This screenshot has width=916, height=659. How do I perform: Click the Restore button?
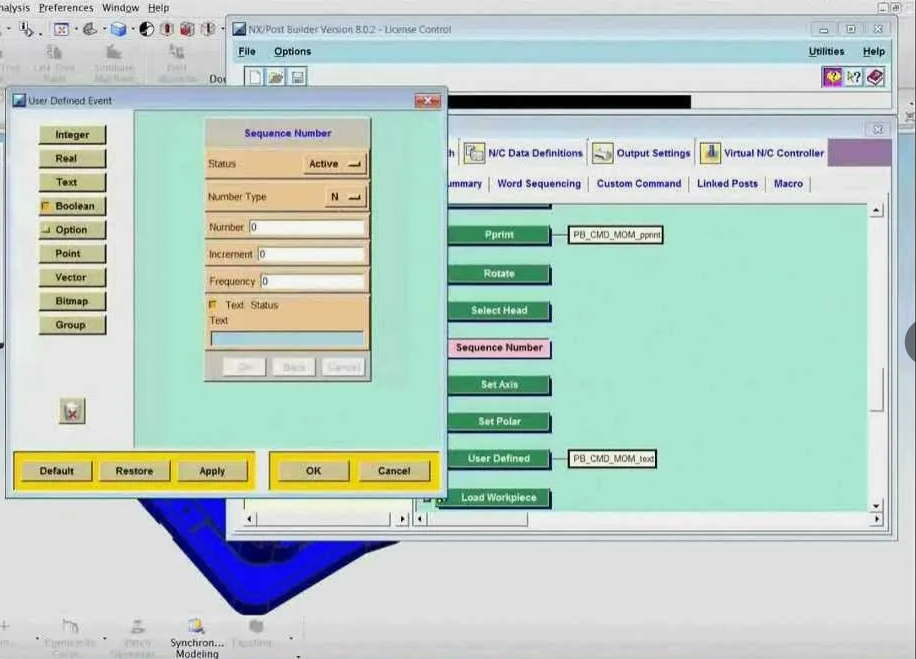(134, 471)
